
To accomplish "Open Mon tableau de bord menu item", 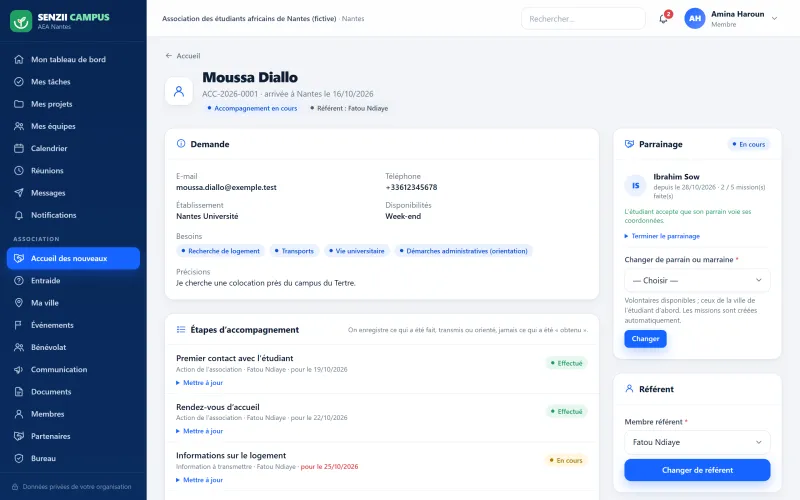I will (73, 59).
